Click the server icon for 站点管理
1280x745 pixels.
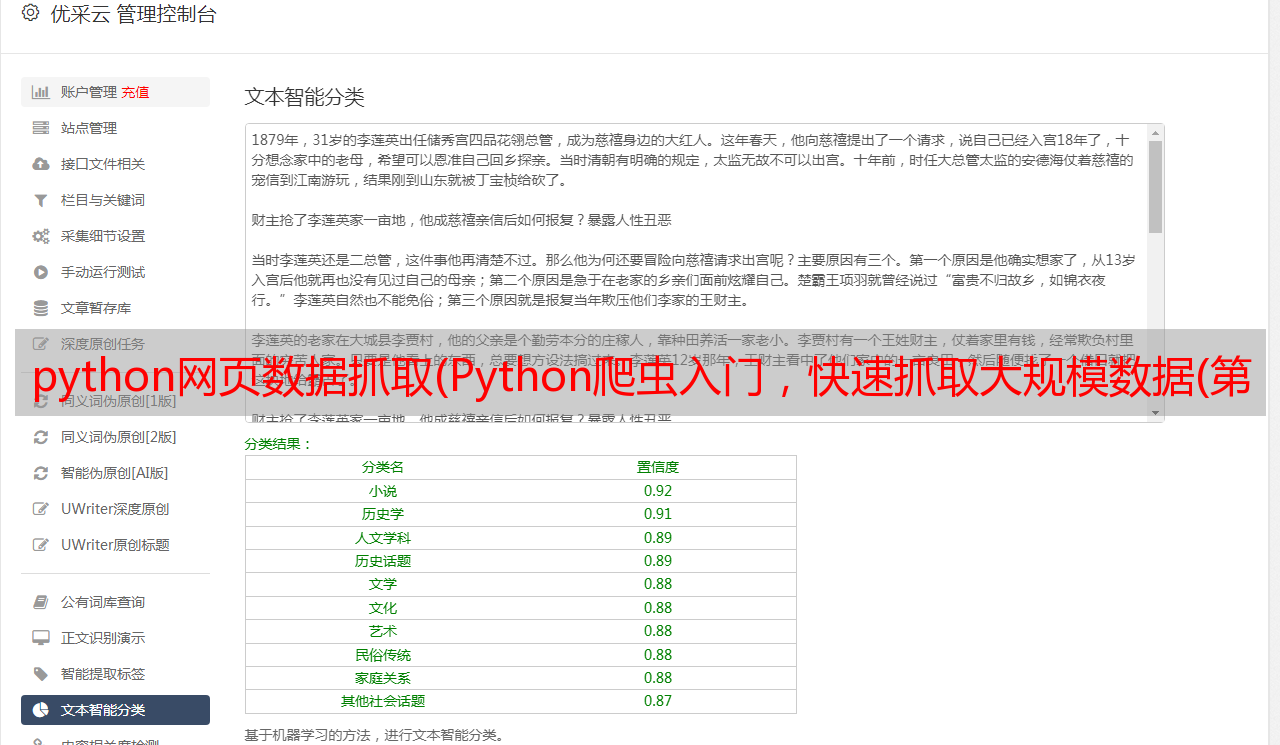point(41,128)
